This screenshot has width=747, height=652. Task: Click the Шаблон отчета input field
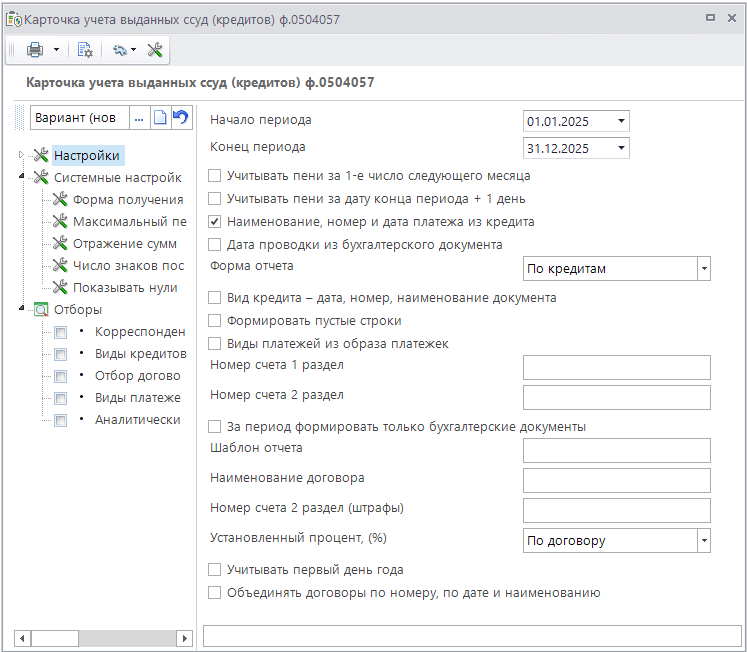coord(616,450)
